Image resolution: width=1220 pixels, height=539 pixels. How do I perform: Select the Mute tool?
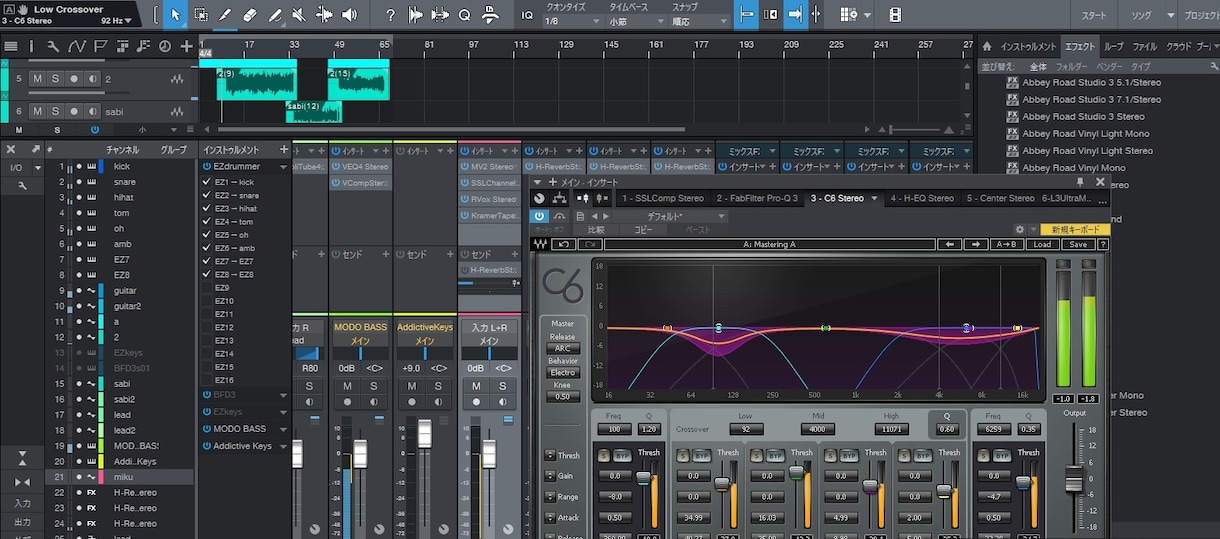pos(299,15)
